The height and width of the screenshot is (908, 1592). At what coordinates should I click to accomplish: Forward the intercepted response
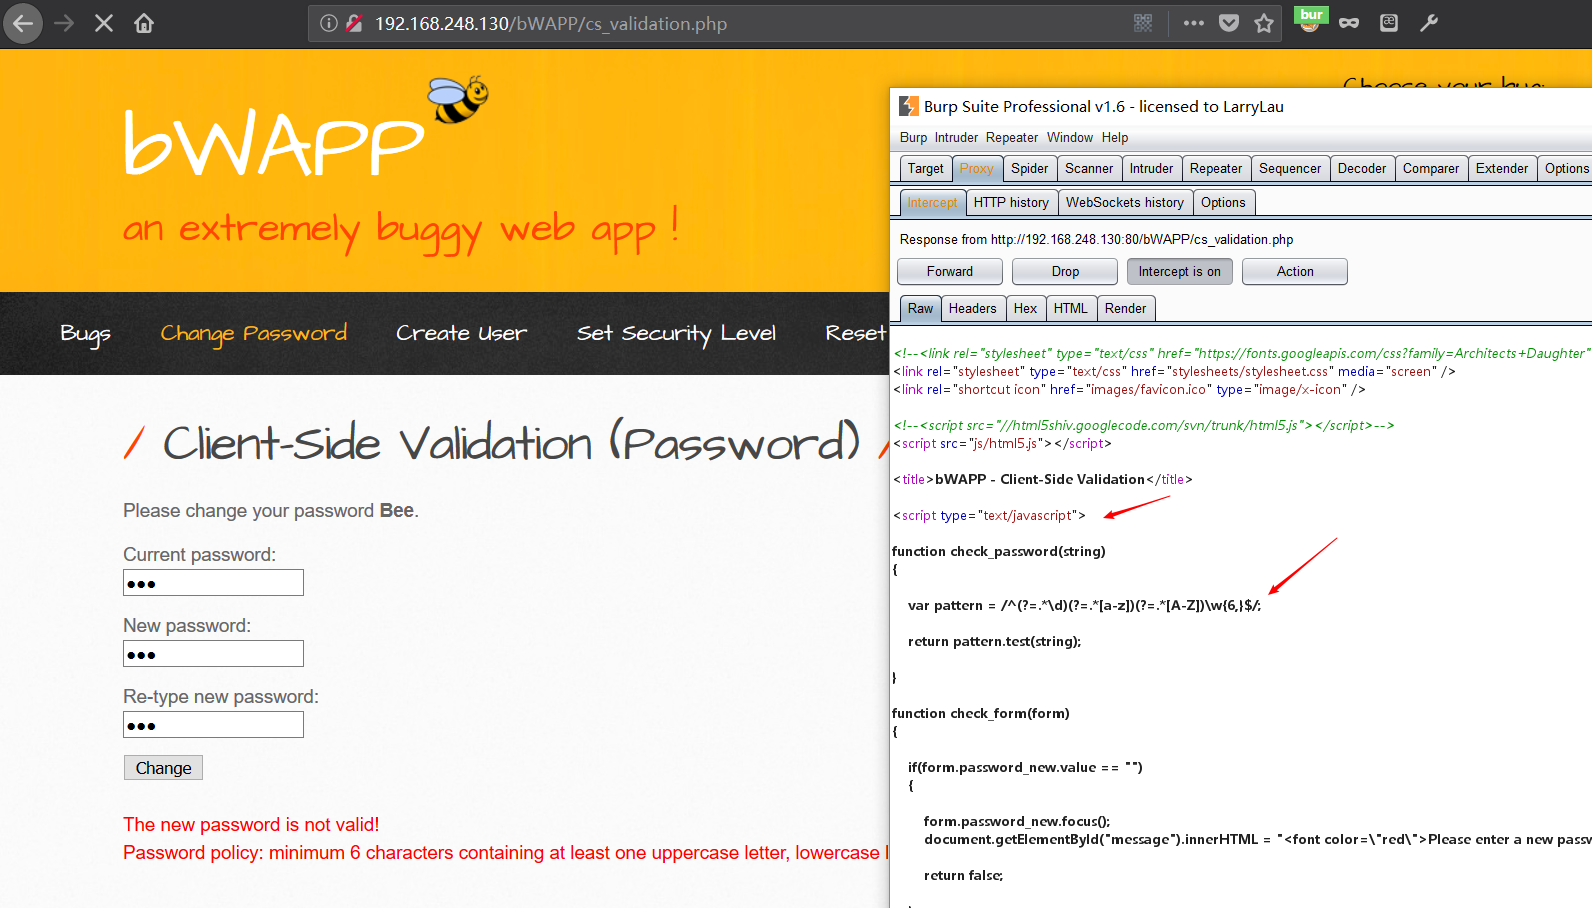coord(949,272)
